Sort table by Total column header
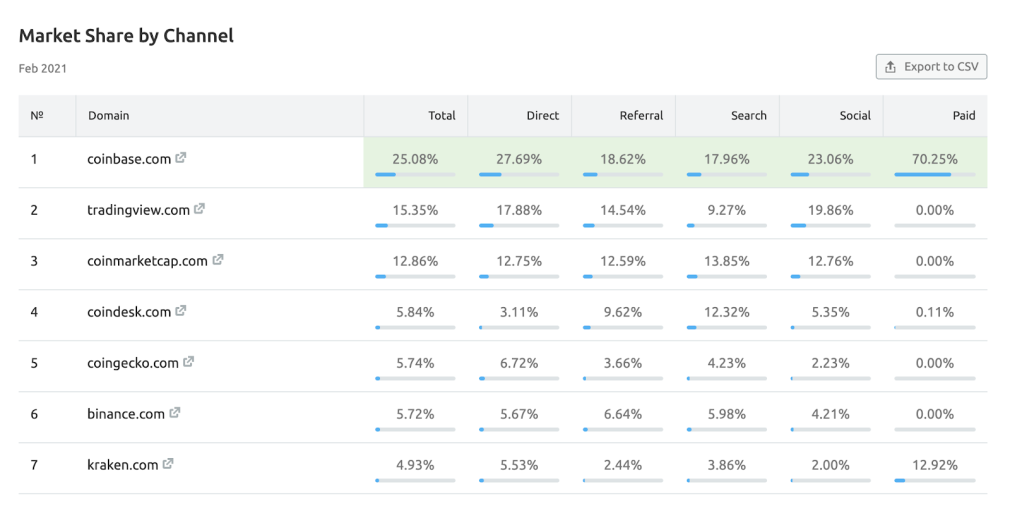The width and height of the screenshot is (1010, 506). pyautogui.click(x=441, y=116)
